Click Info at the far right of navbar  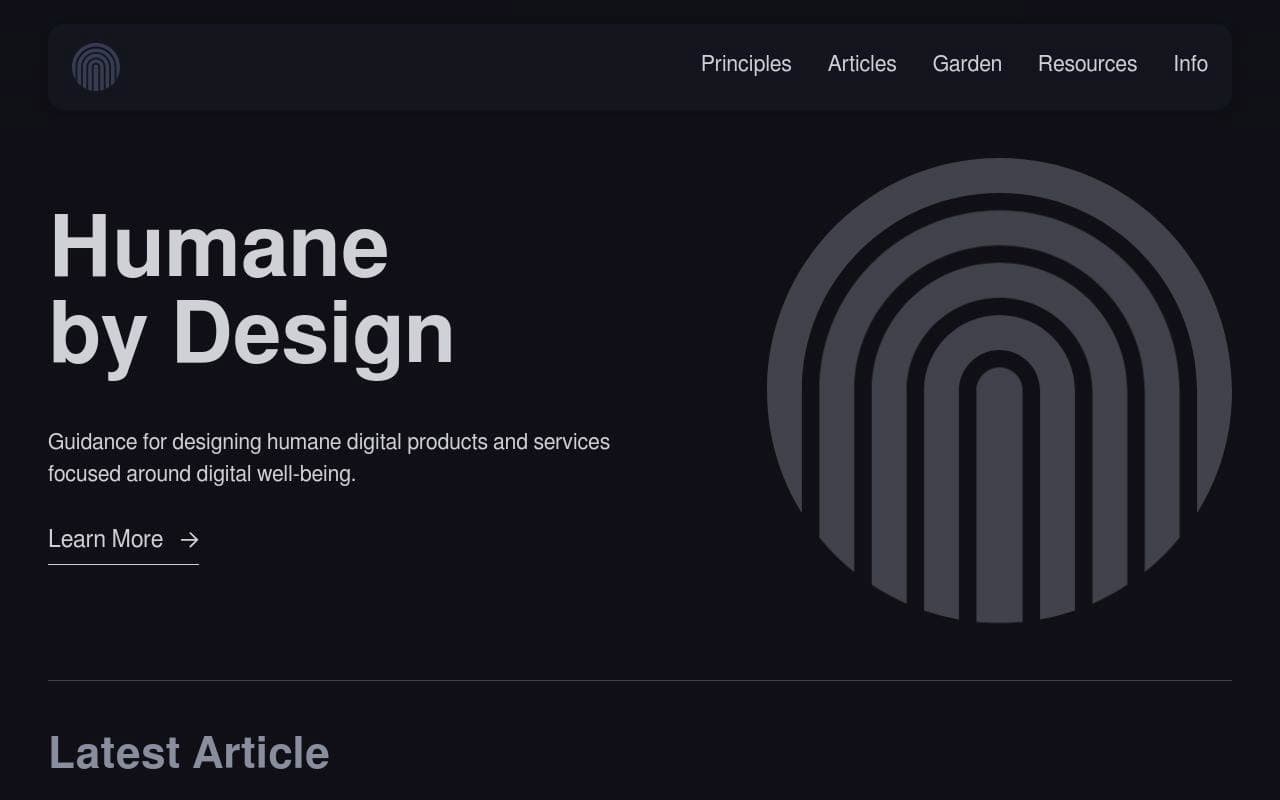[x=1190, y=63]
